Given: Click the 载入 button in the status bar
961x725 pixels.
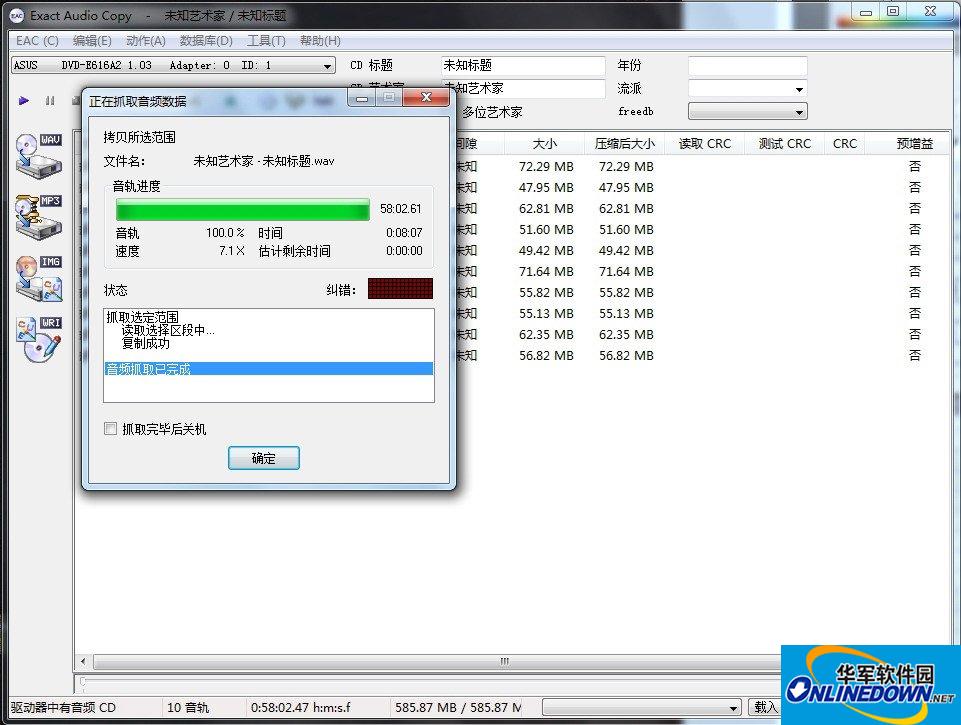Looking at the screenshot, I should [x=765, y=707].
